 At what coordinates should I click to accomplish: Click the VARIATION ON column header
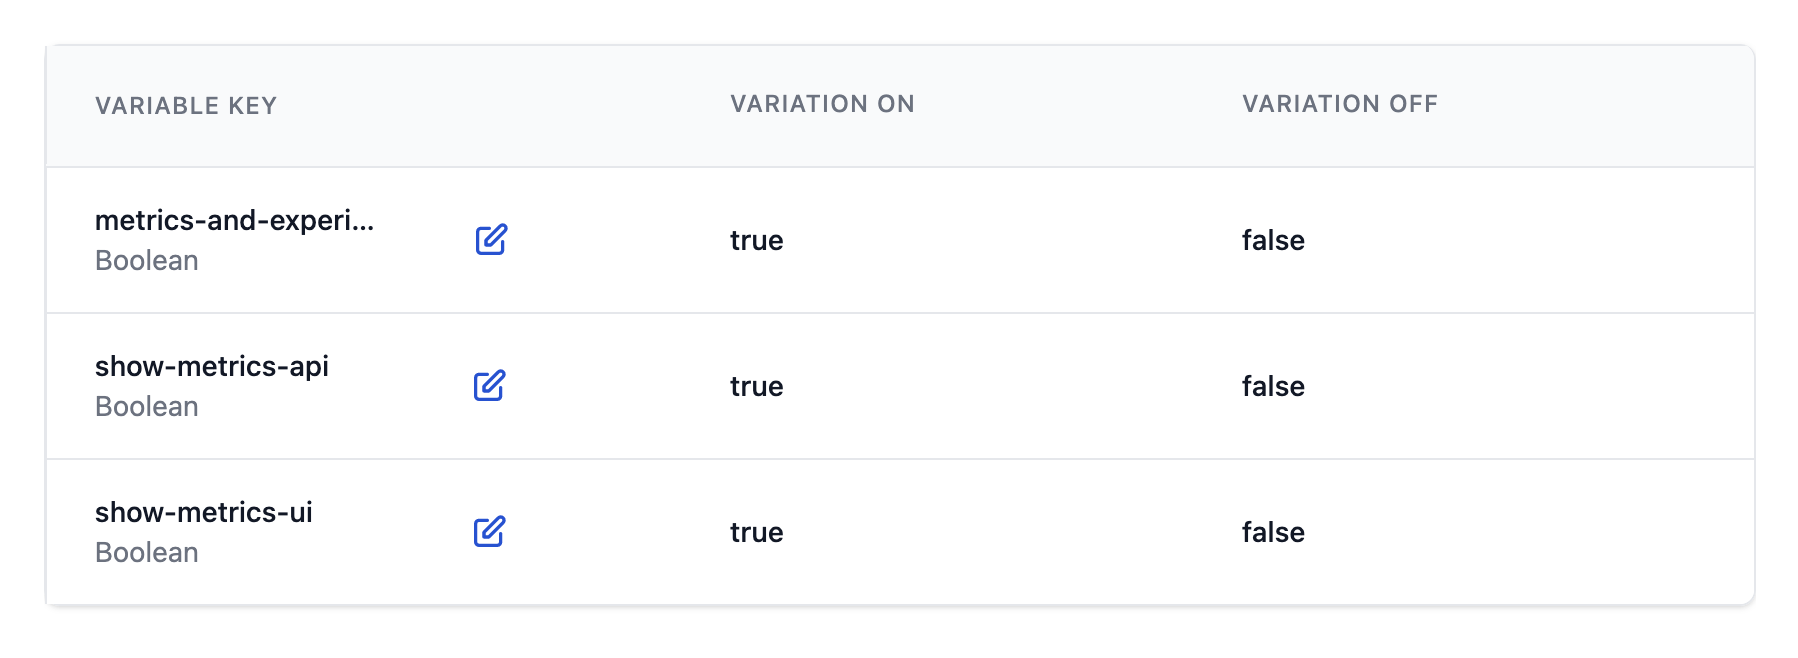click(822, 104)
